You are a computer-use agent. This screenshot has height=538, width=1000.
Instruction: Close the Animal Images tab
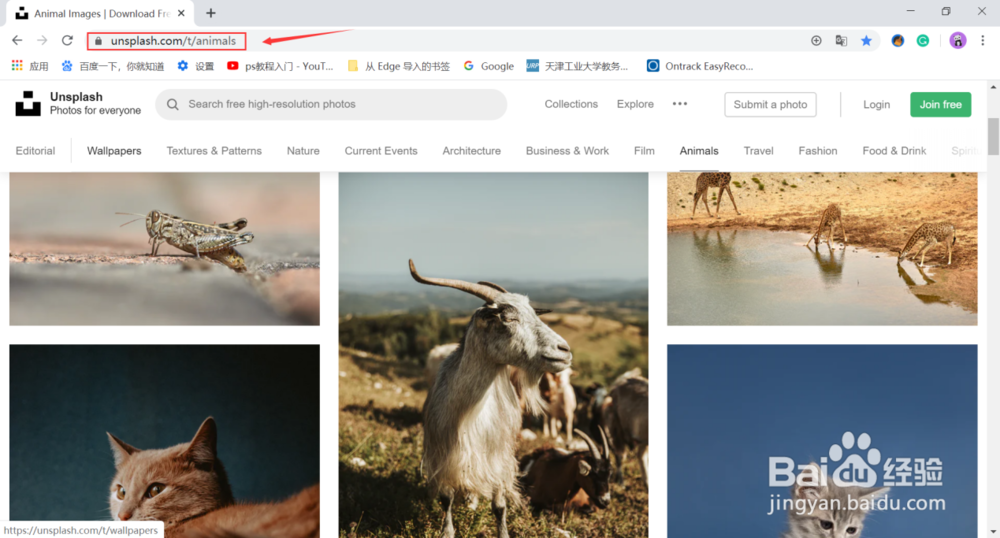click(x=181, y=13)
